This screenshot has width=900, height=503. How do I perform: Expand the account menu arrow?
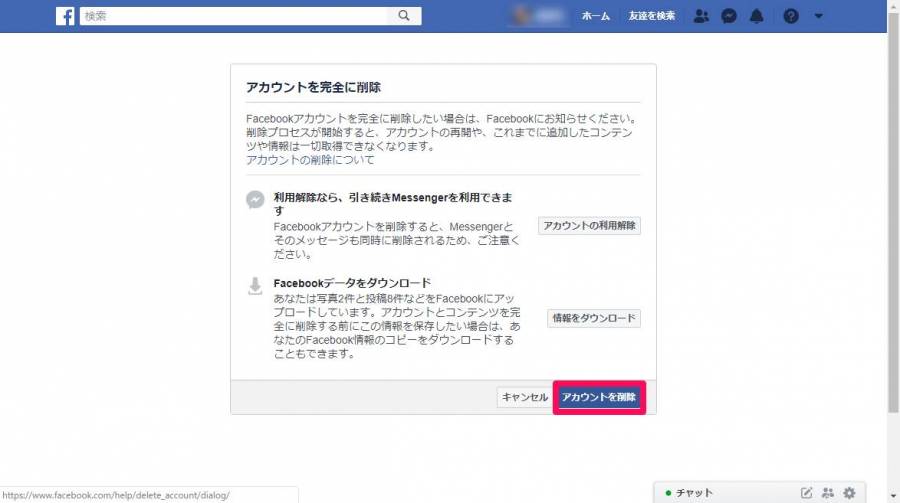pyautogui.click(x=818, y=16)
